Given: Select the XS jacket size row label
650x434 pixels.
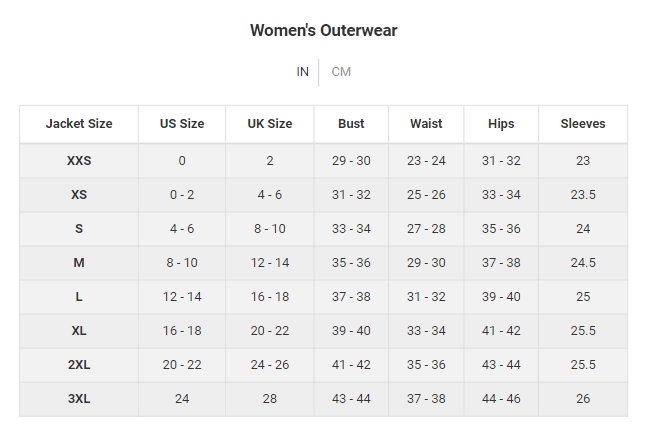Looking at the screenshot, I should tap(79, 195).
